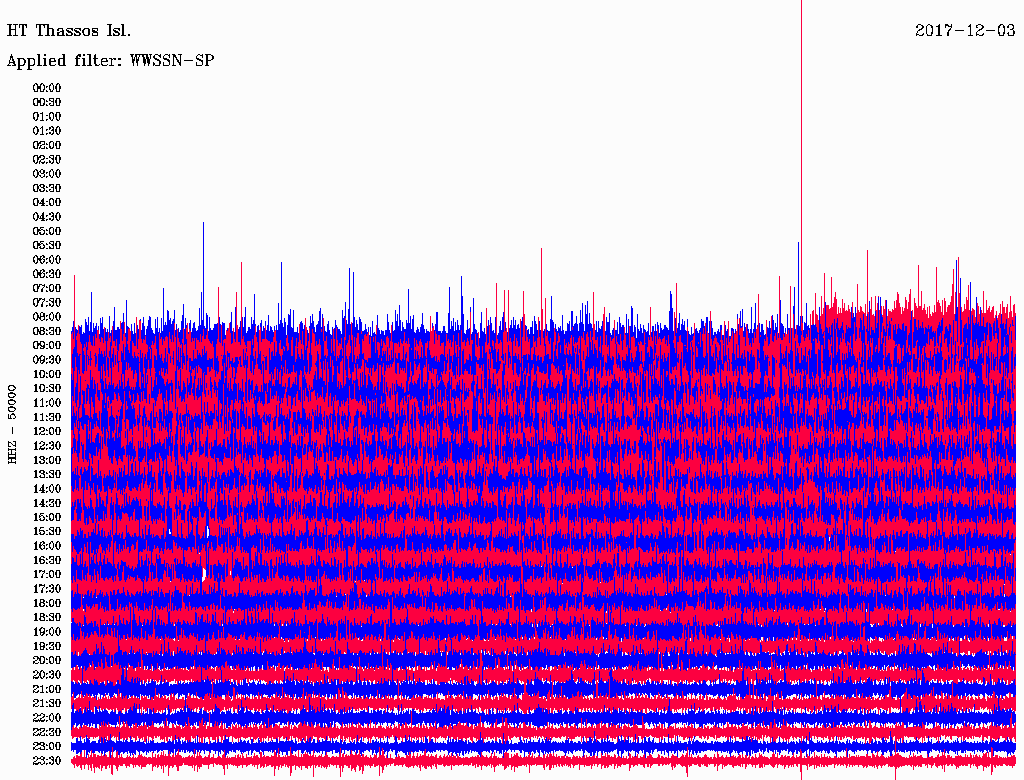Image resolution: width=1024 pixels, height=780 pixels.
Task: Select the 23:30 time row label
Action: coord(47,761)
